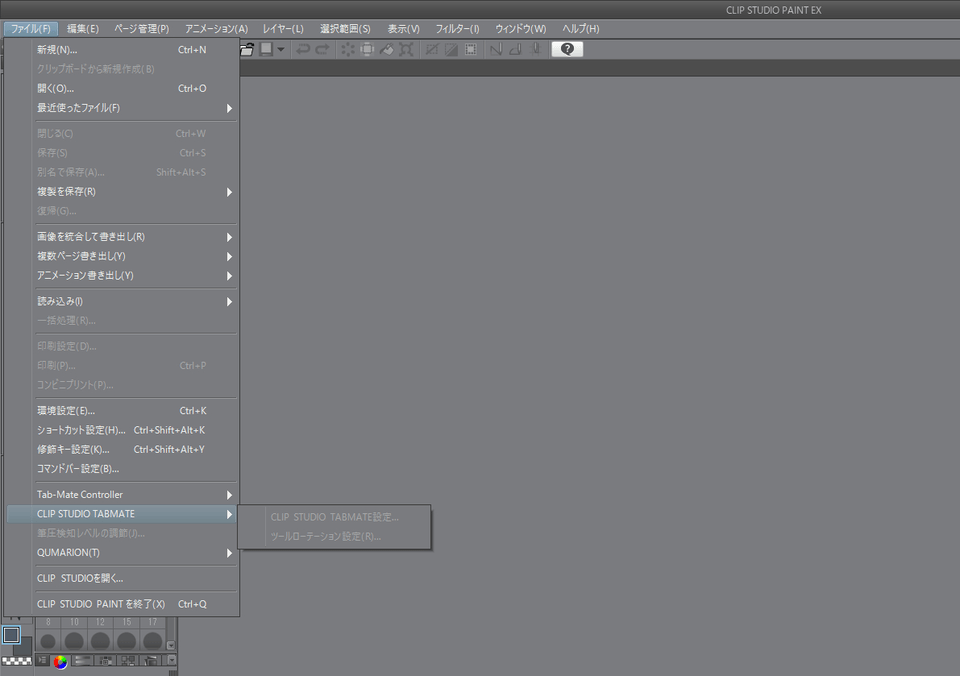Select the Color Set palette icon
The width and height of the screenshot is (960, 676).
point(106,660)
